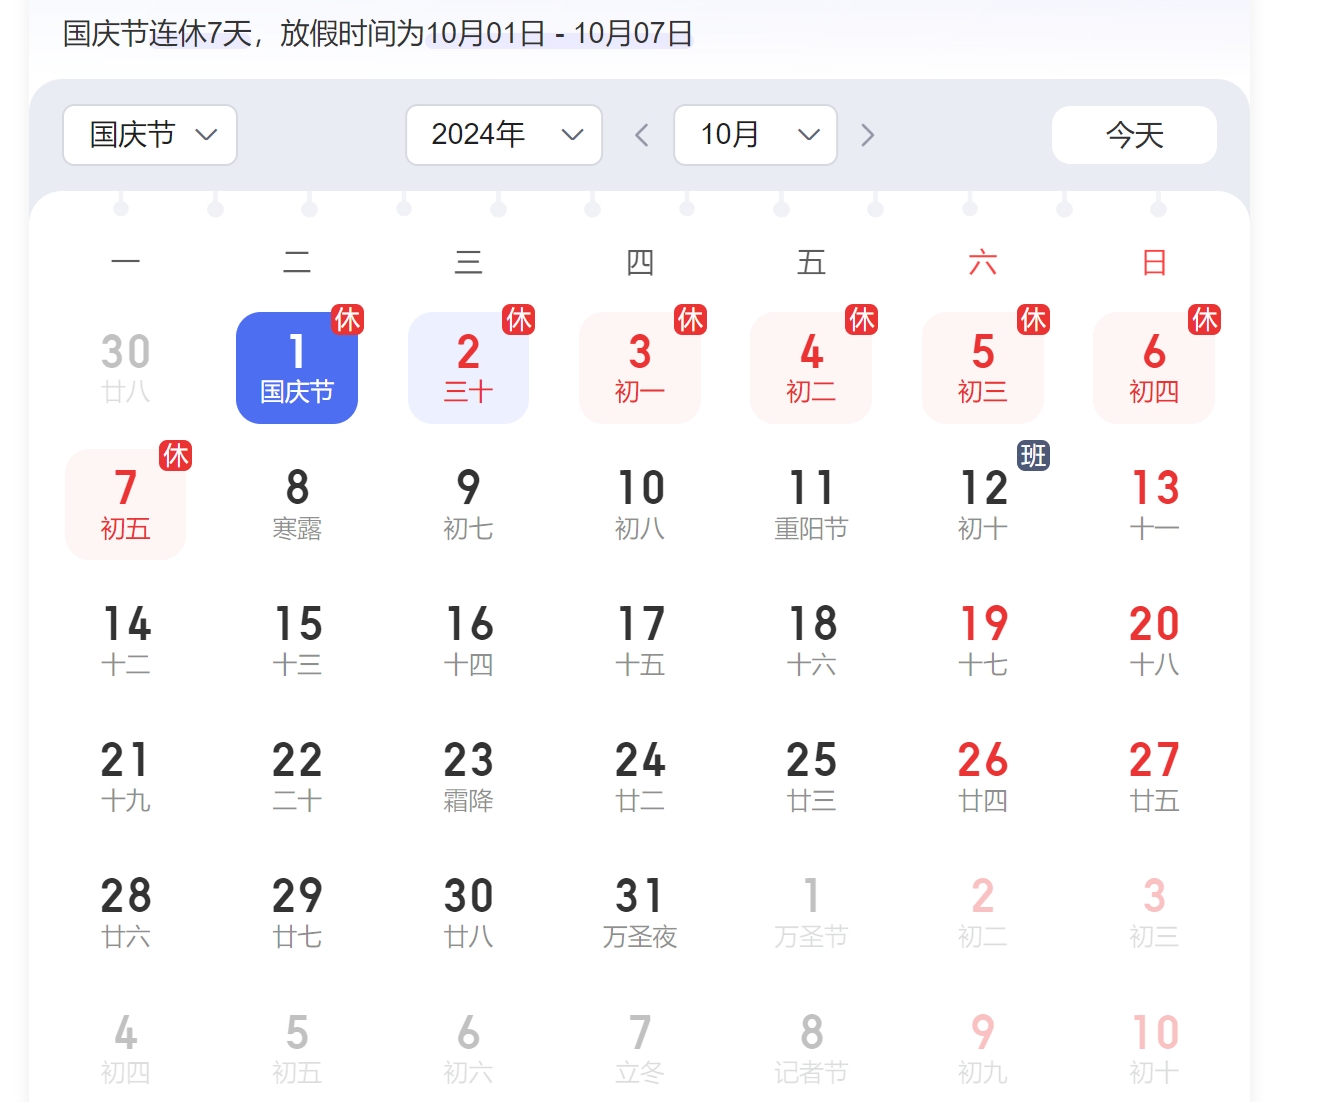Select October 12 workday 初十

pos(983,504)
